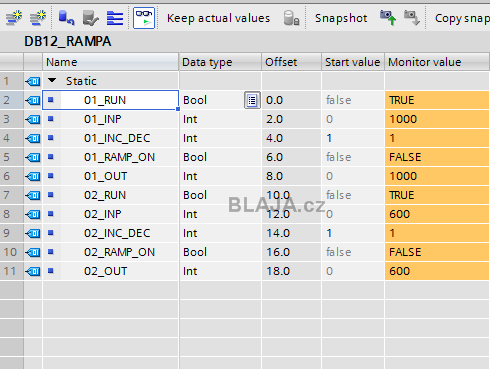Open the data type selector for 01_RUN
Viewport: 490px width, 369px height.
[x=252, y=100]
